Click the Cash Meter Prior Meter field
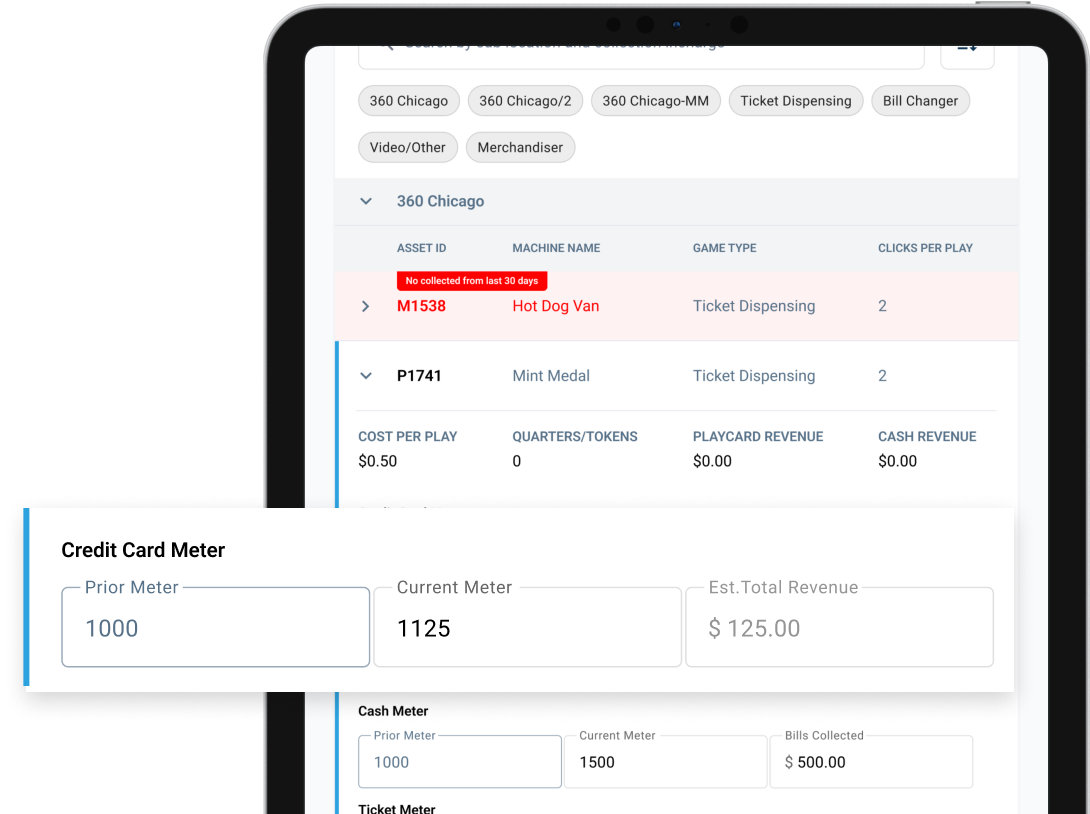 coord(460,762)
